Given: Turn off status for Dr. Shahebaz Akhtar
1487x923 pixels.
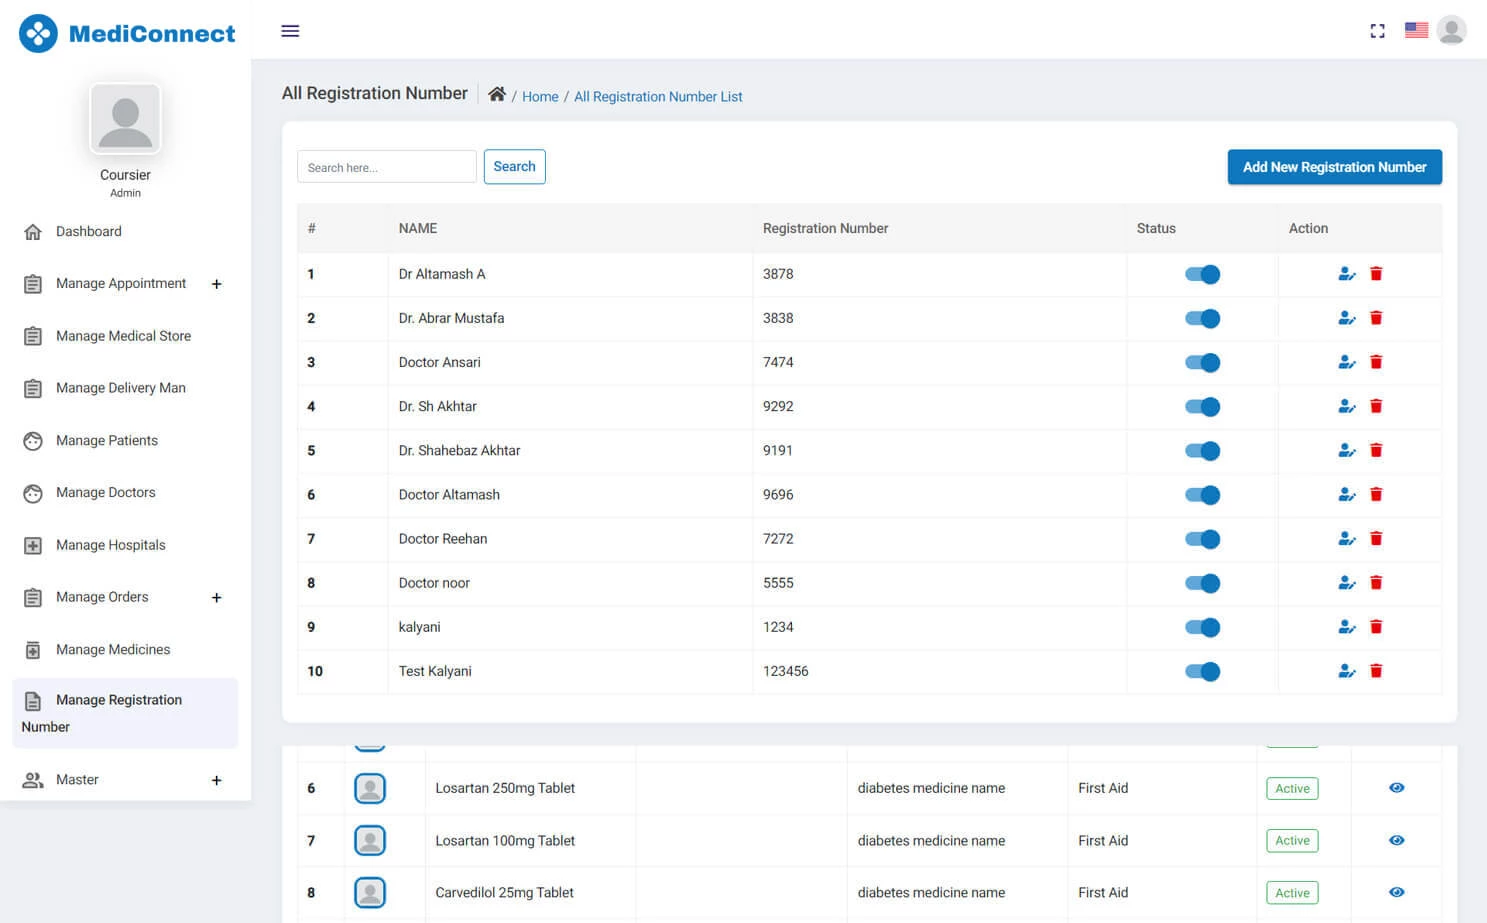Looking at the screenshot, I should [x=1202, y=451].
